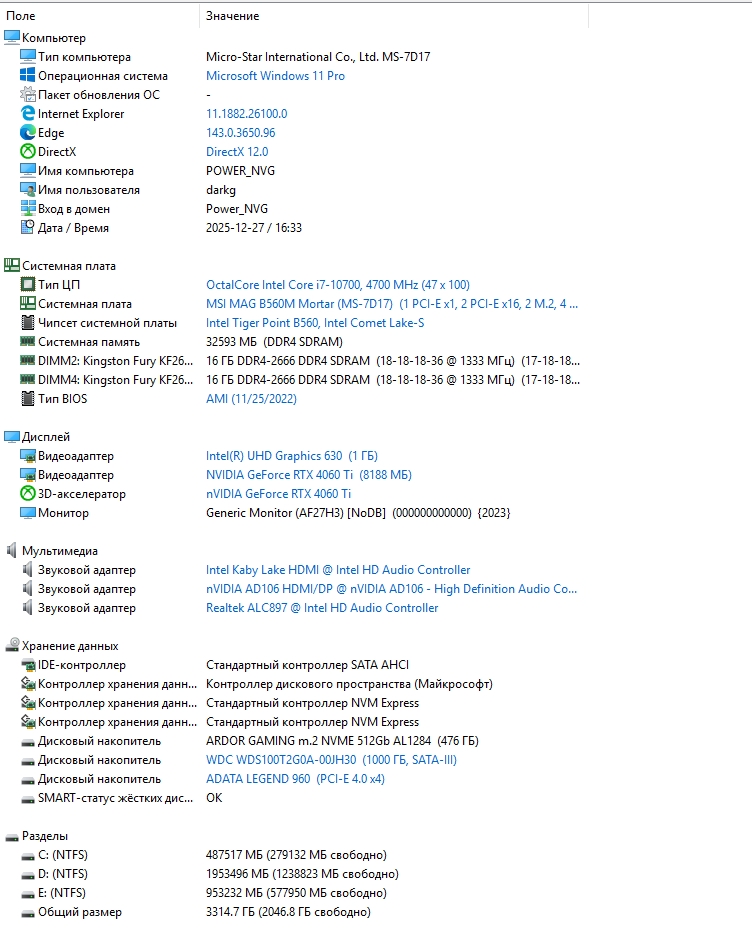
Task: Open the Realtek ALC897 audio link
Action: (x=322, y=608)
